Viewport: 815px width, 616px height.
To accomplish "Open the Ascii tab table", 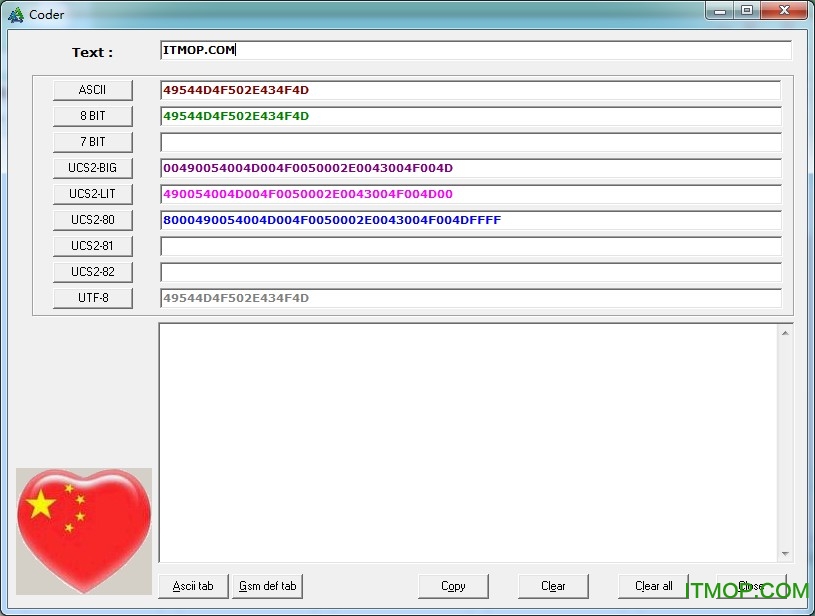I will pyautogui.click(x=193, y=586).
